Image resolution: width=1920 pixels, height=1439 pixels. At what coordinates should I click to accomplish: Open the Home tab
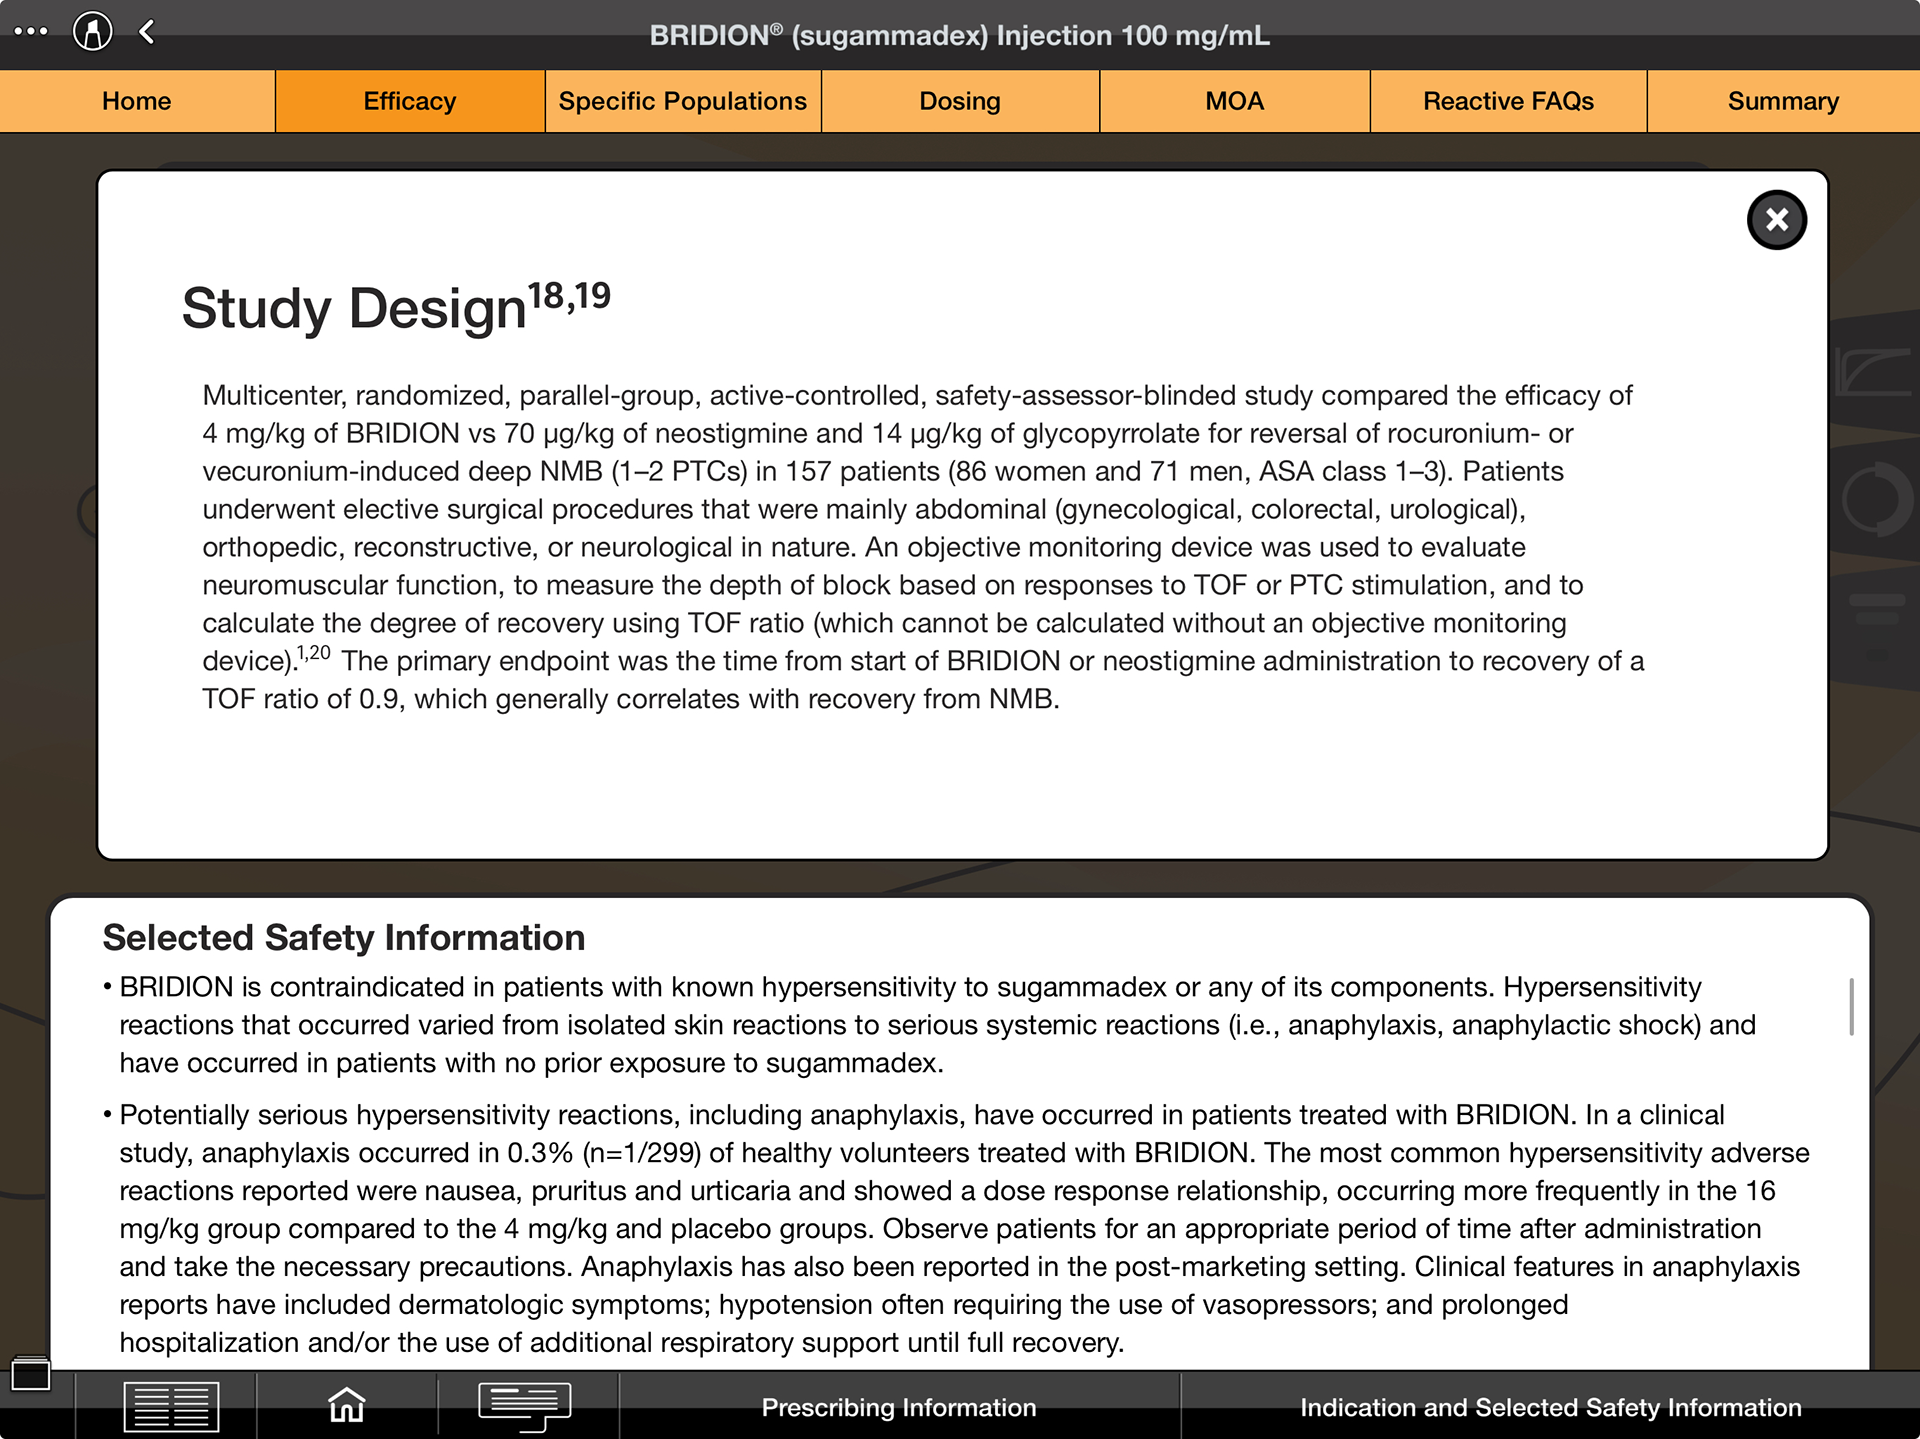[137, 101]
